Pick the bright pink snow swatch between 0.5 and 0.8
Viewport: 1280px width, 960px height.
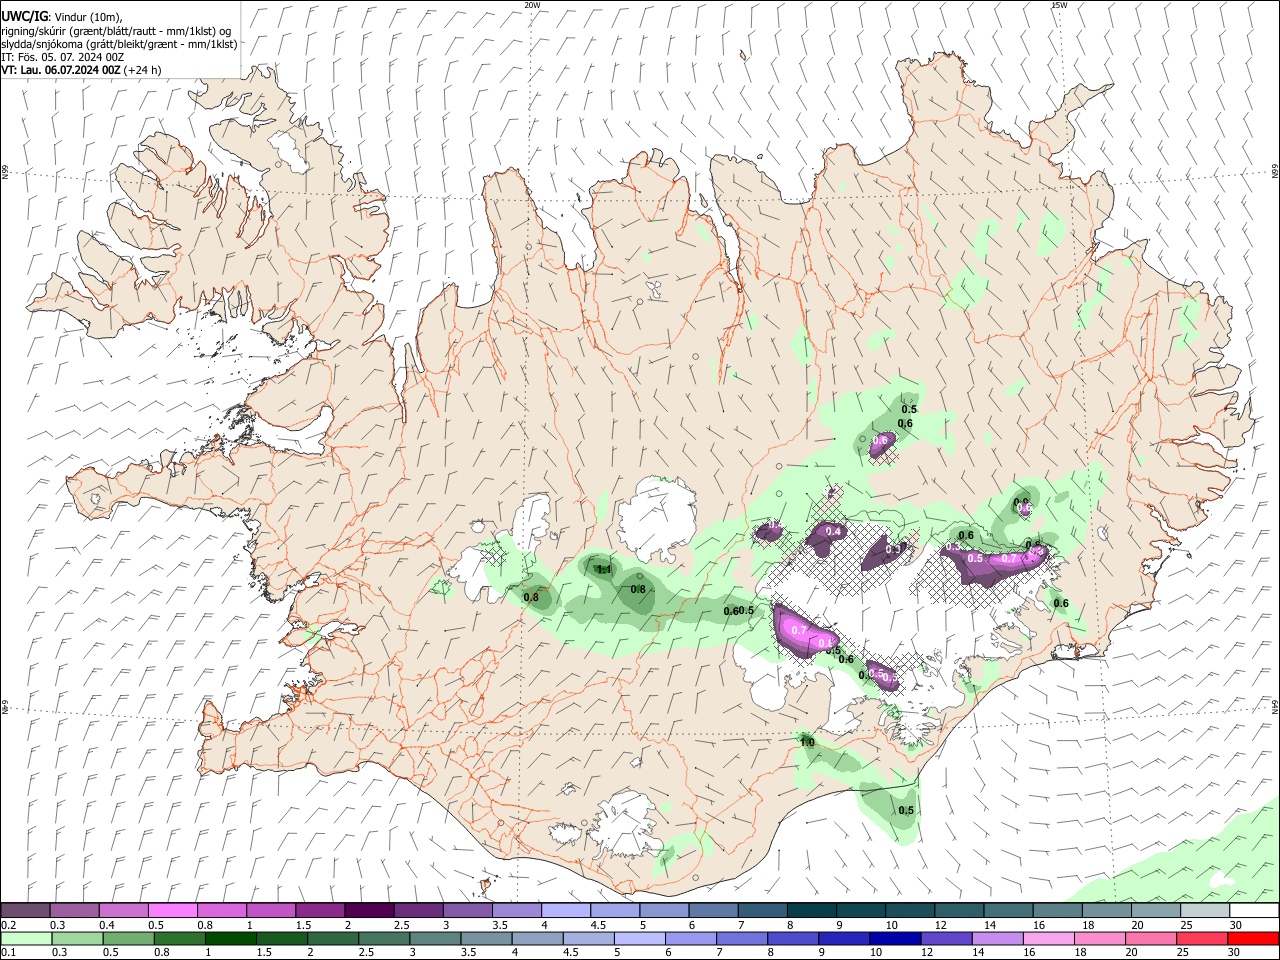[x=172, y=910]
